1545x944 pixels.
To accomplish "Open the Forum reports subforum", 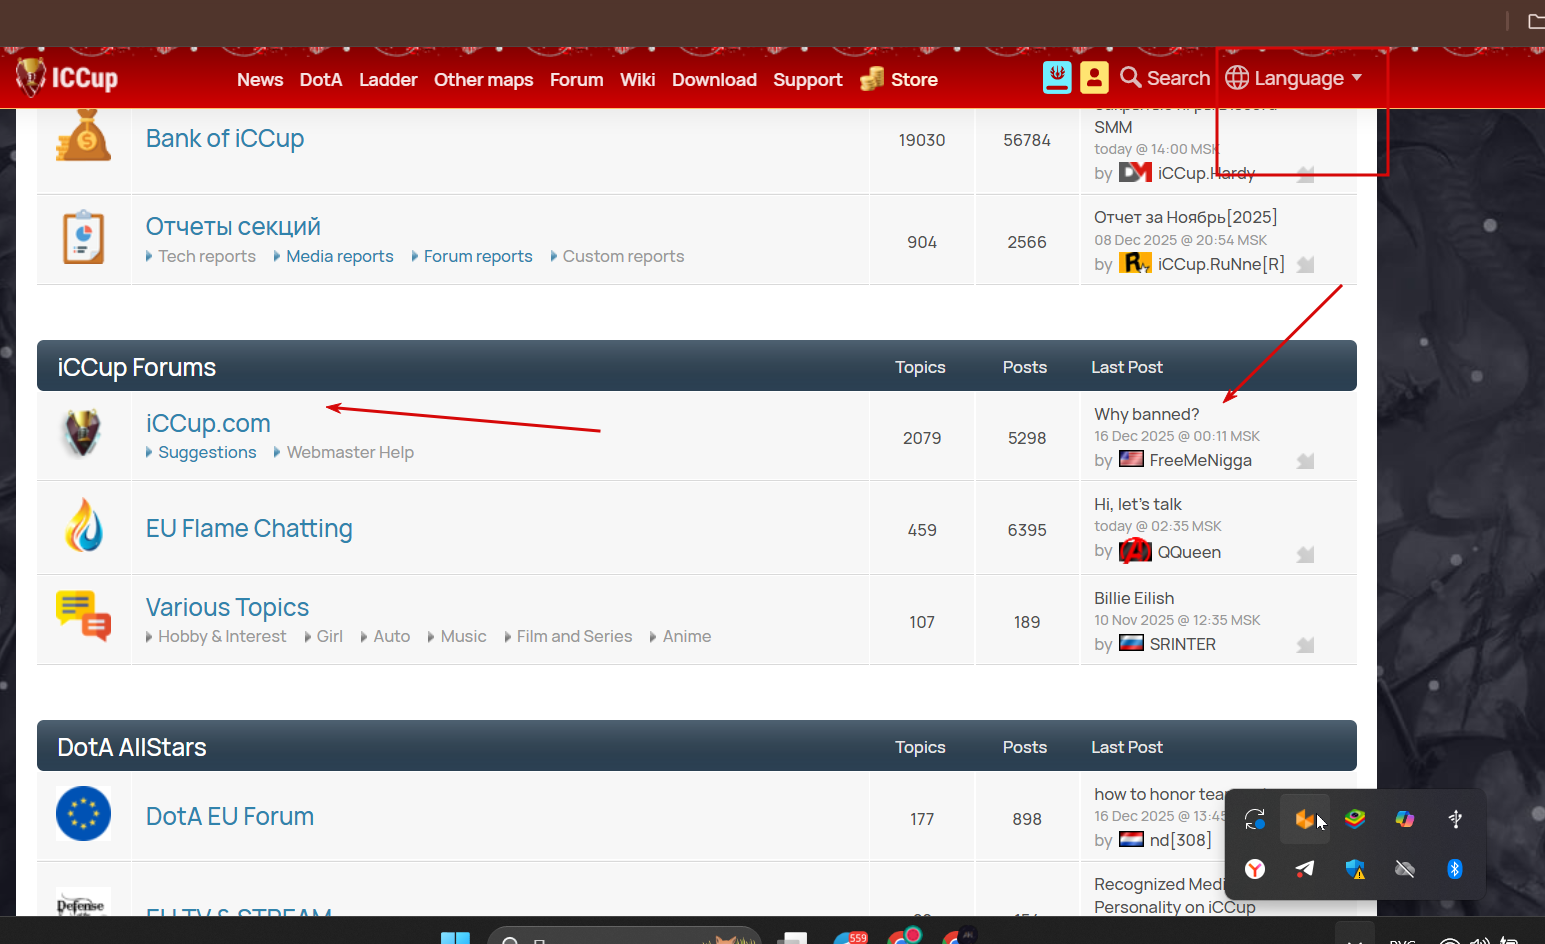I will click(x=478, y=256).
